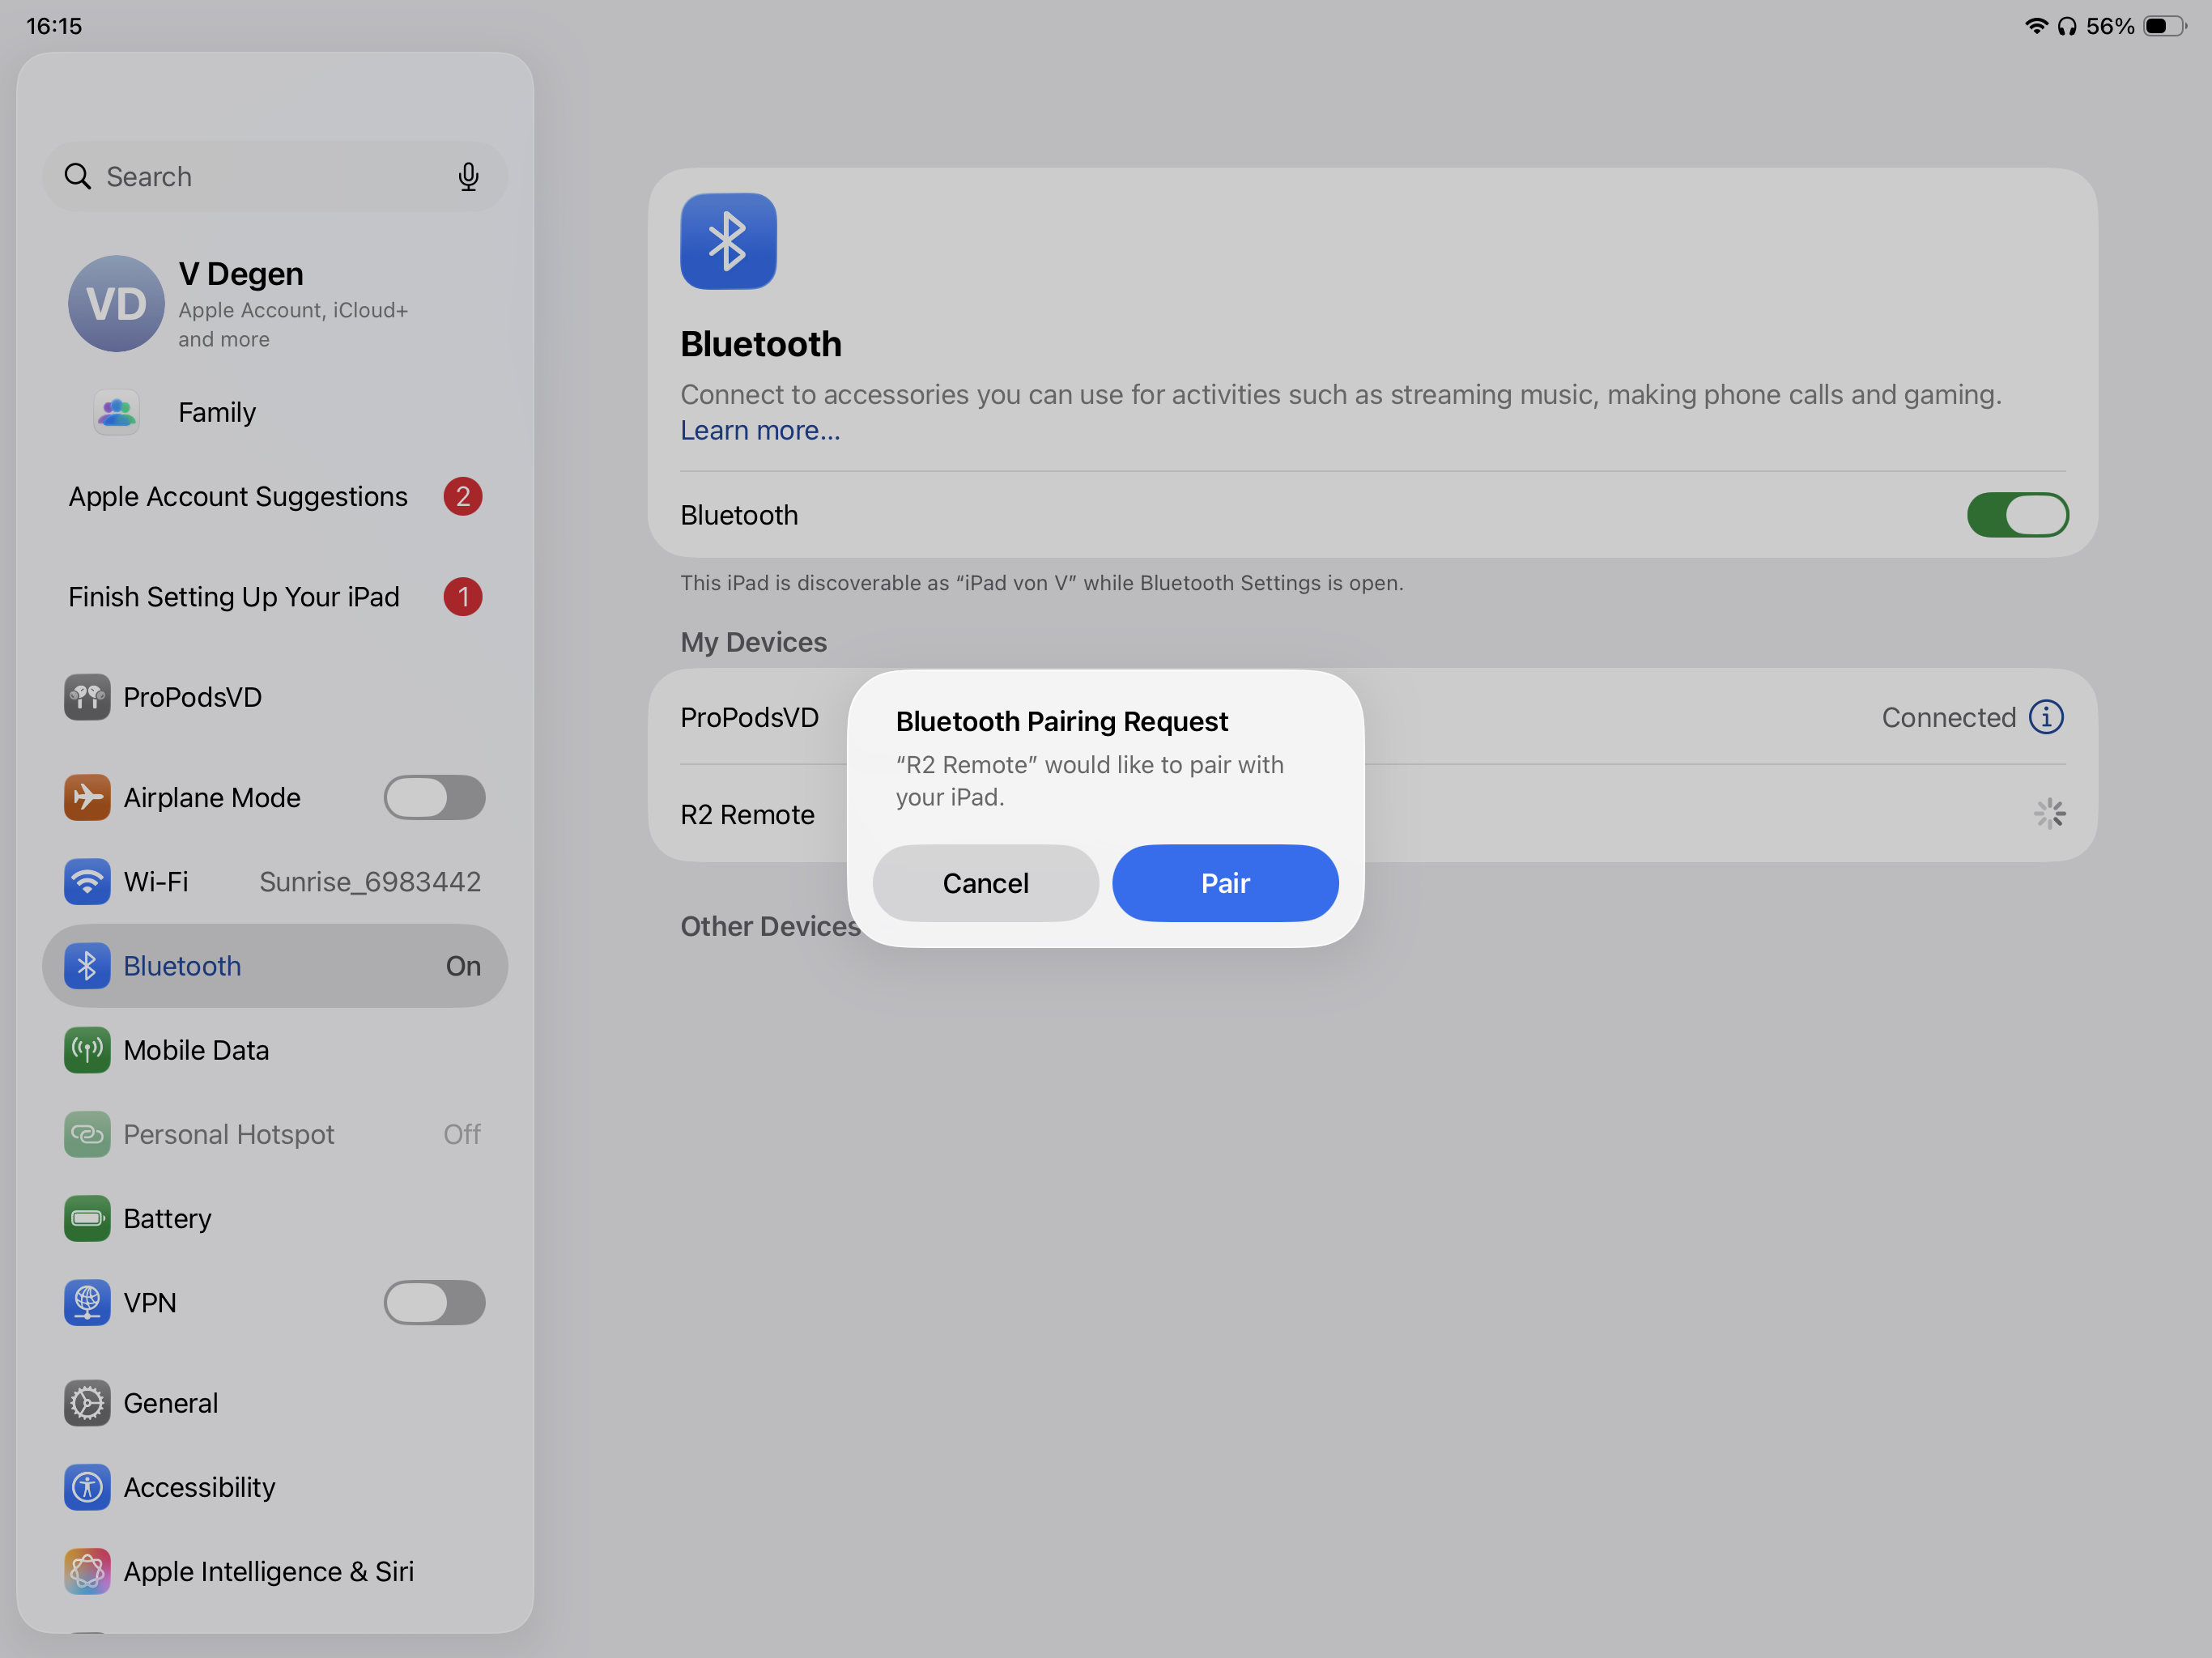Turn off the Bluetooth switch

pyautogui.click(x=2017, y=515)
